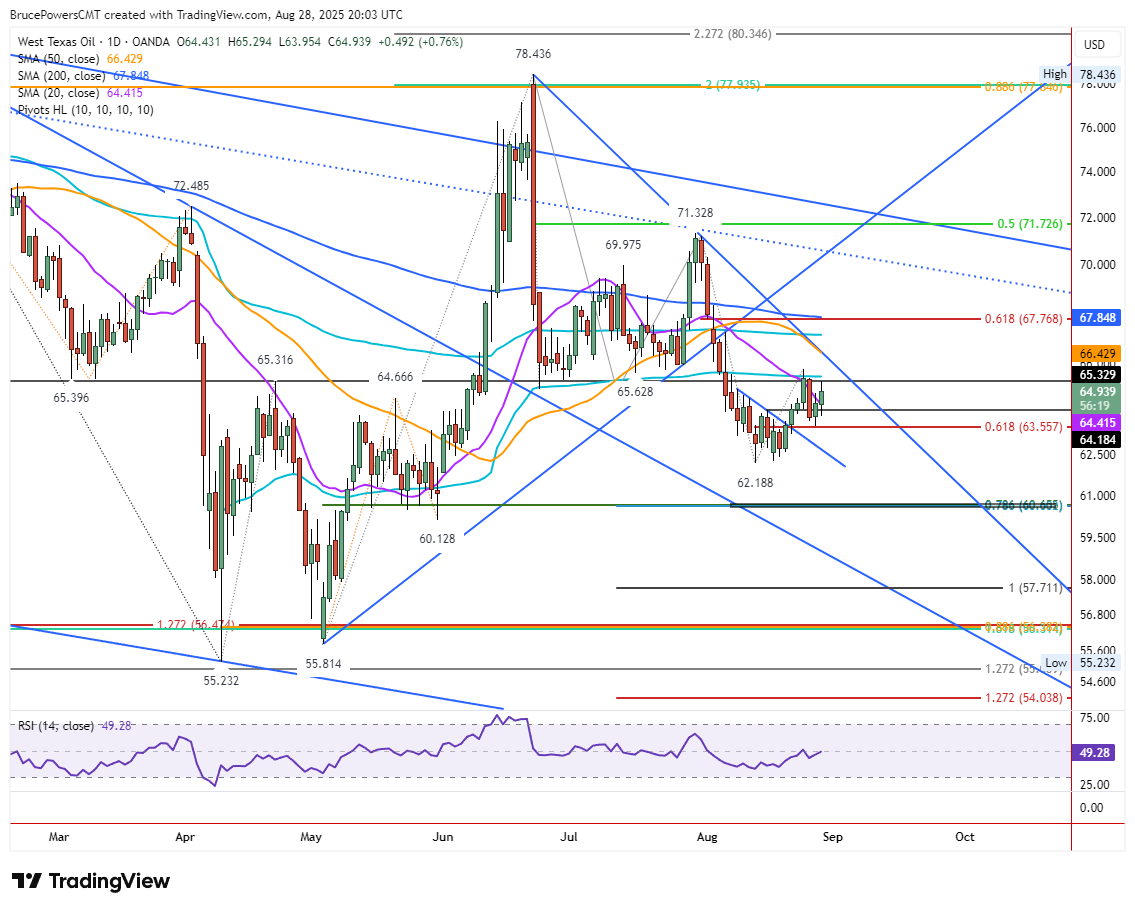Click the Low label on the price axis

[1055, 663]
